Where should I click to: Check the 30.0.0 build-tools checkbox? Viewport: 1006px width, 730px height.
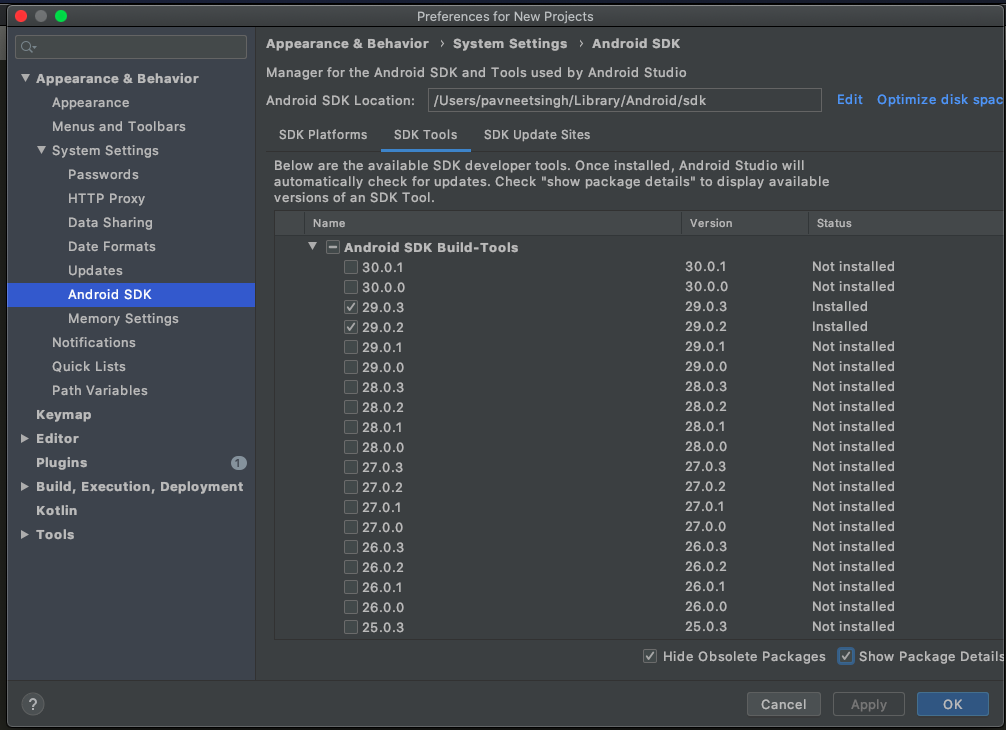tap(351, 287)
